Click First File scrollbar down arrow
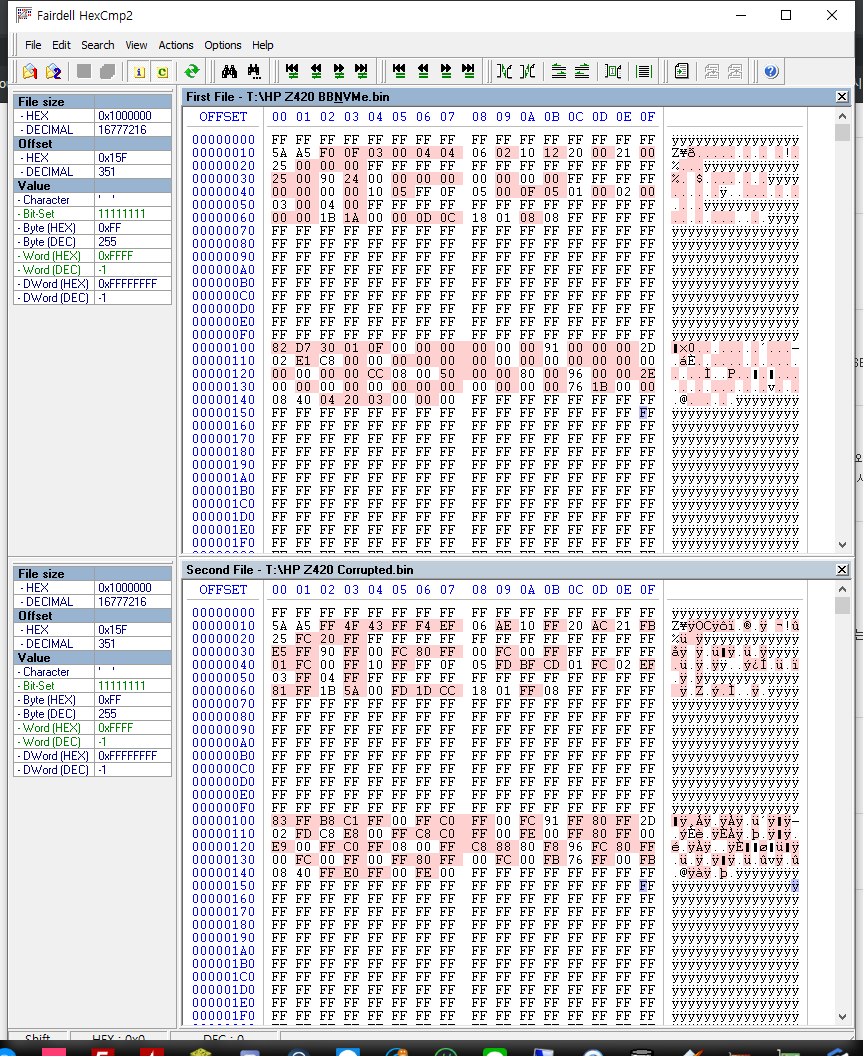 pos(842,545)
